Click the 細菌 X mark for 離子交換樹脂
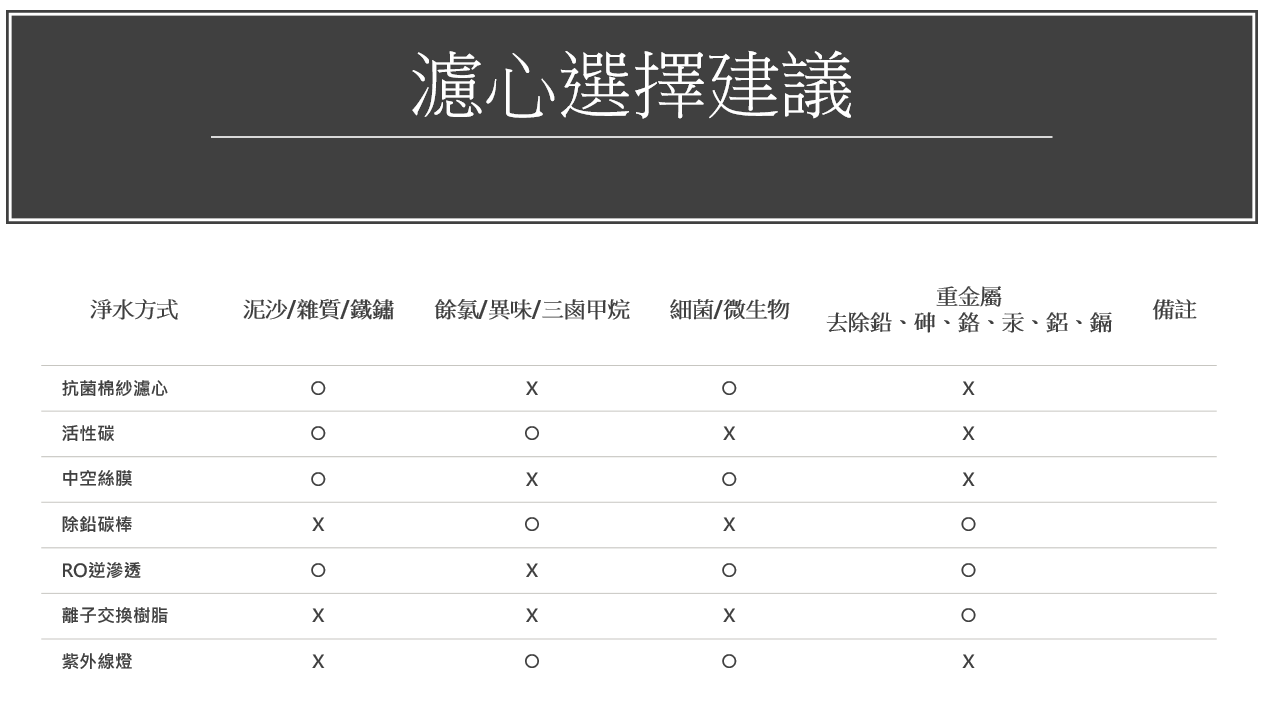 point(729,617)
